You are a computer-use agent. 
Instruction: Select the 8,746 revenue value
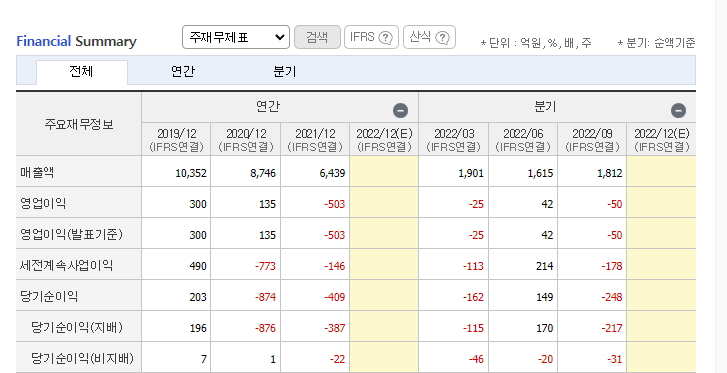pos(263,174)
